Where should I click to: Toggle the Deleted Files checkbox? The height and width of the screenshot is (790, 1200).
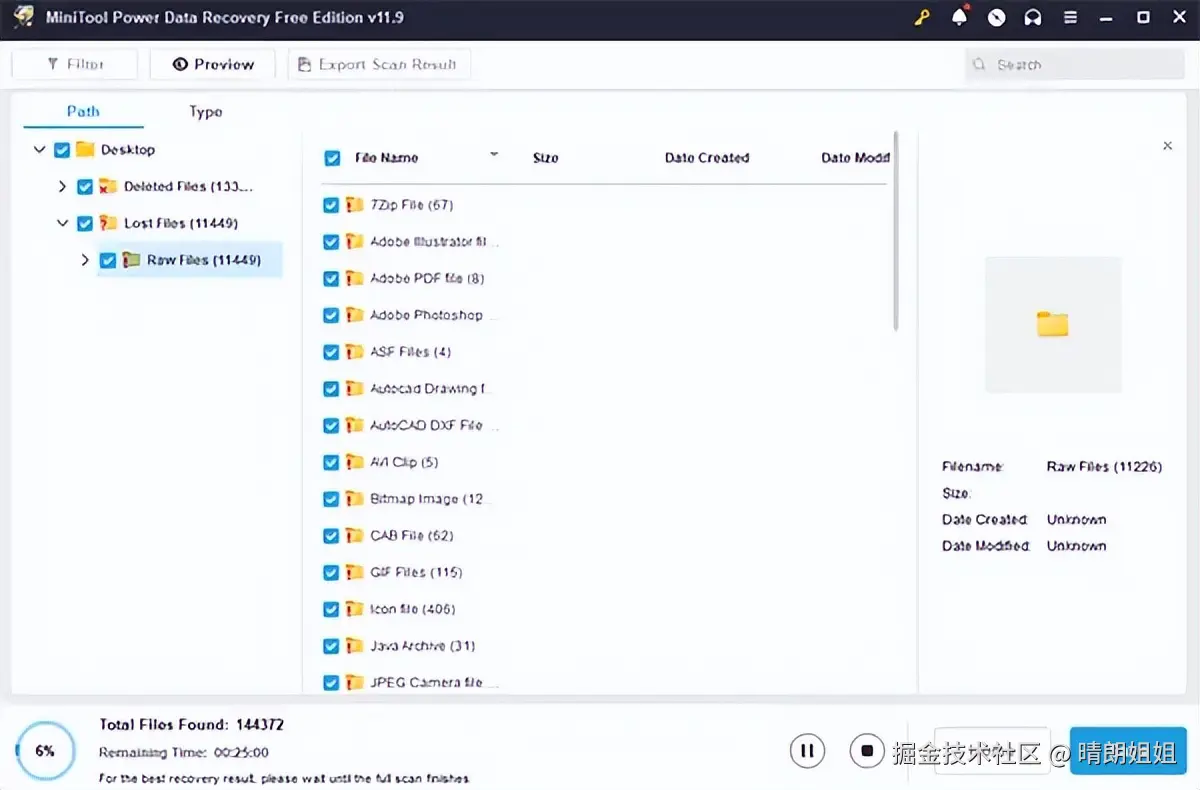pos(85,186)
